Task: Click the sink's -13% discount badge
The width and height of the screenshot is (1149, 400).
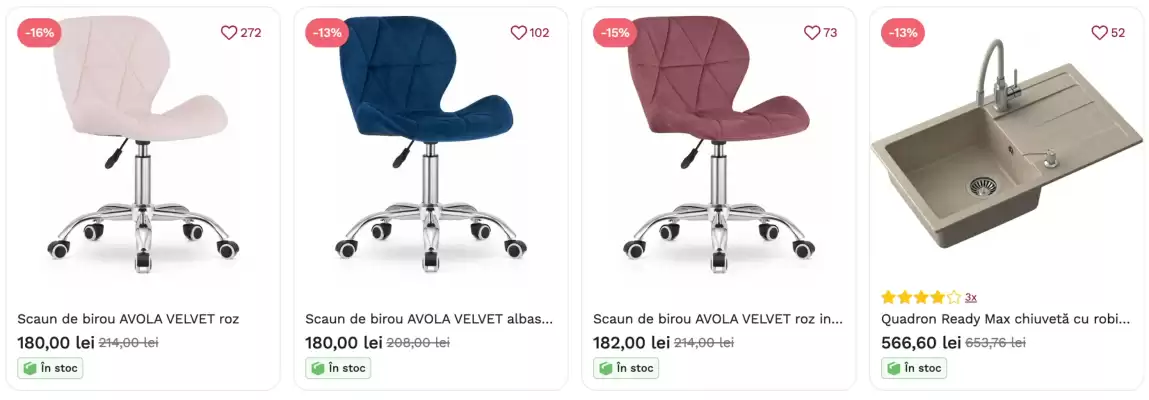Action: (903, 33)
